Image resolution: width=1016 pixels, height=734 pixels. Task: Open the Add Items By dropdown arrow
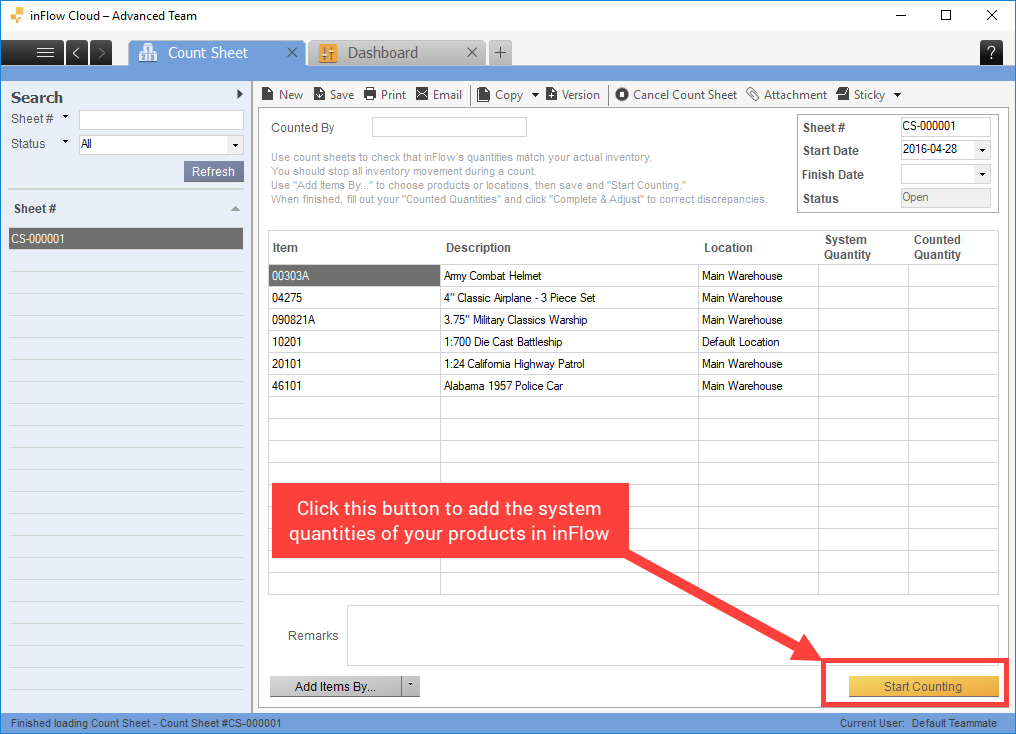(411, 686)
